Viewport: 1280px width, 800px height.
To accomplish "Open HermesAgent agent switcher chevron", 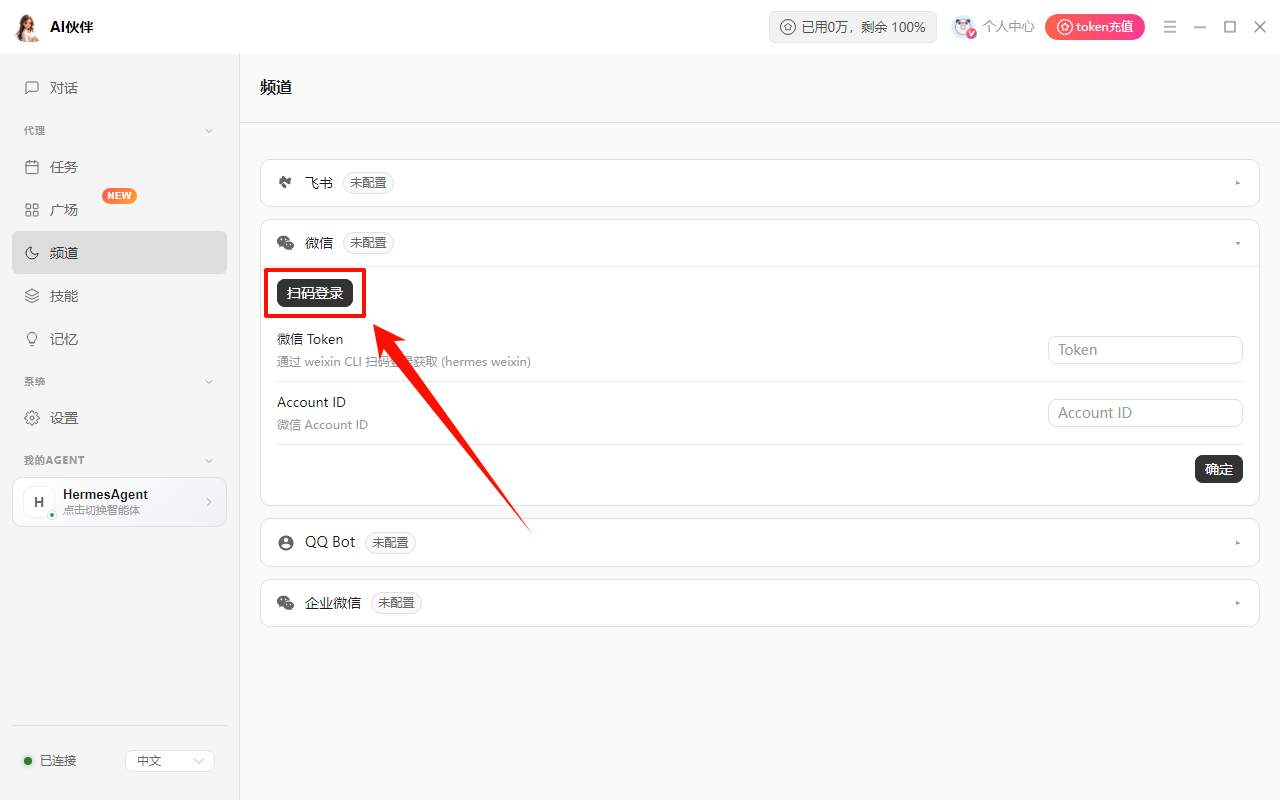I will coord(209,502).
